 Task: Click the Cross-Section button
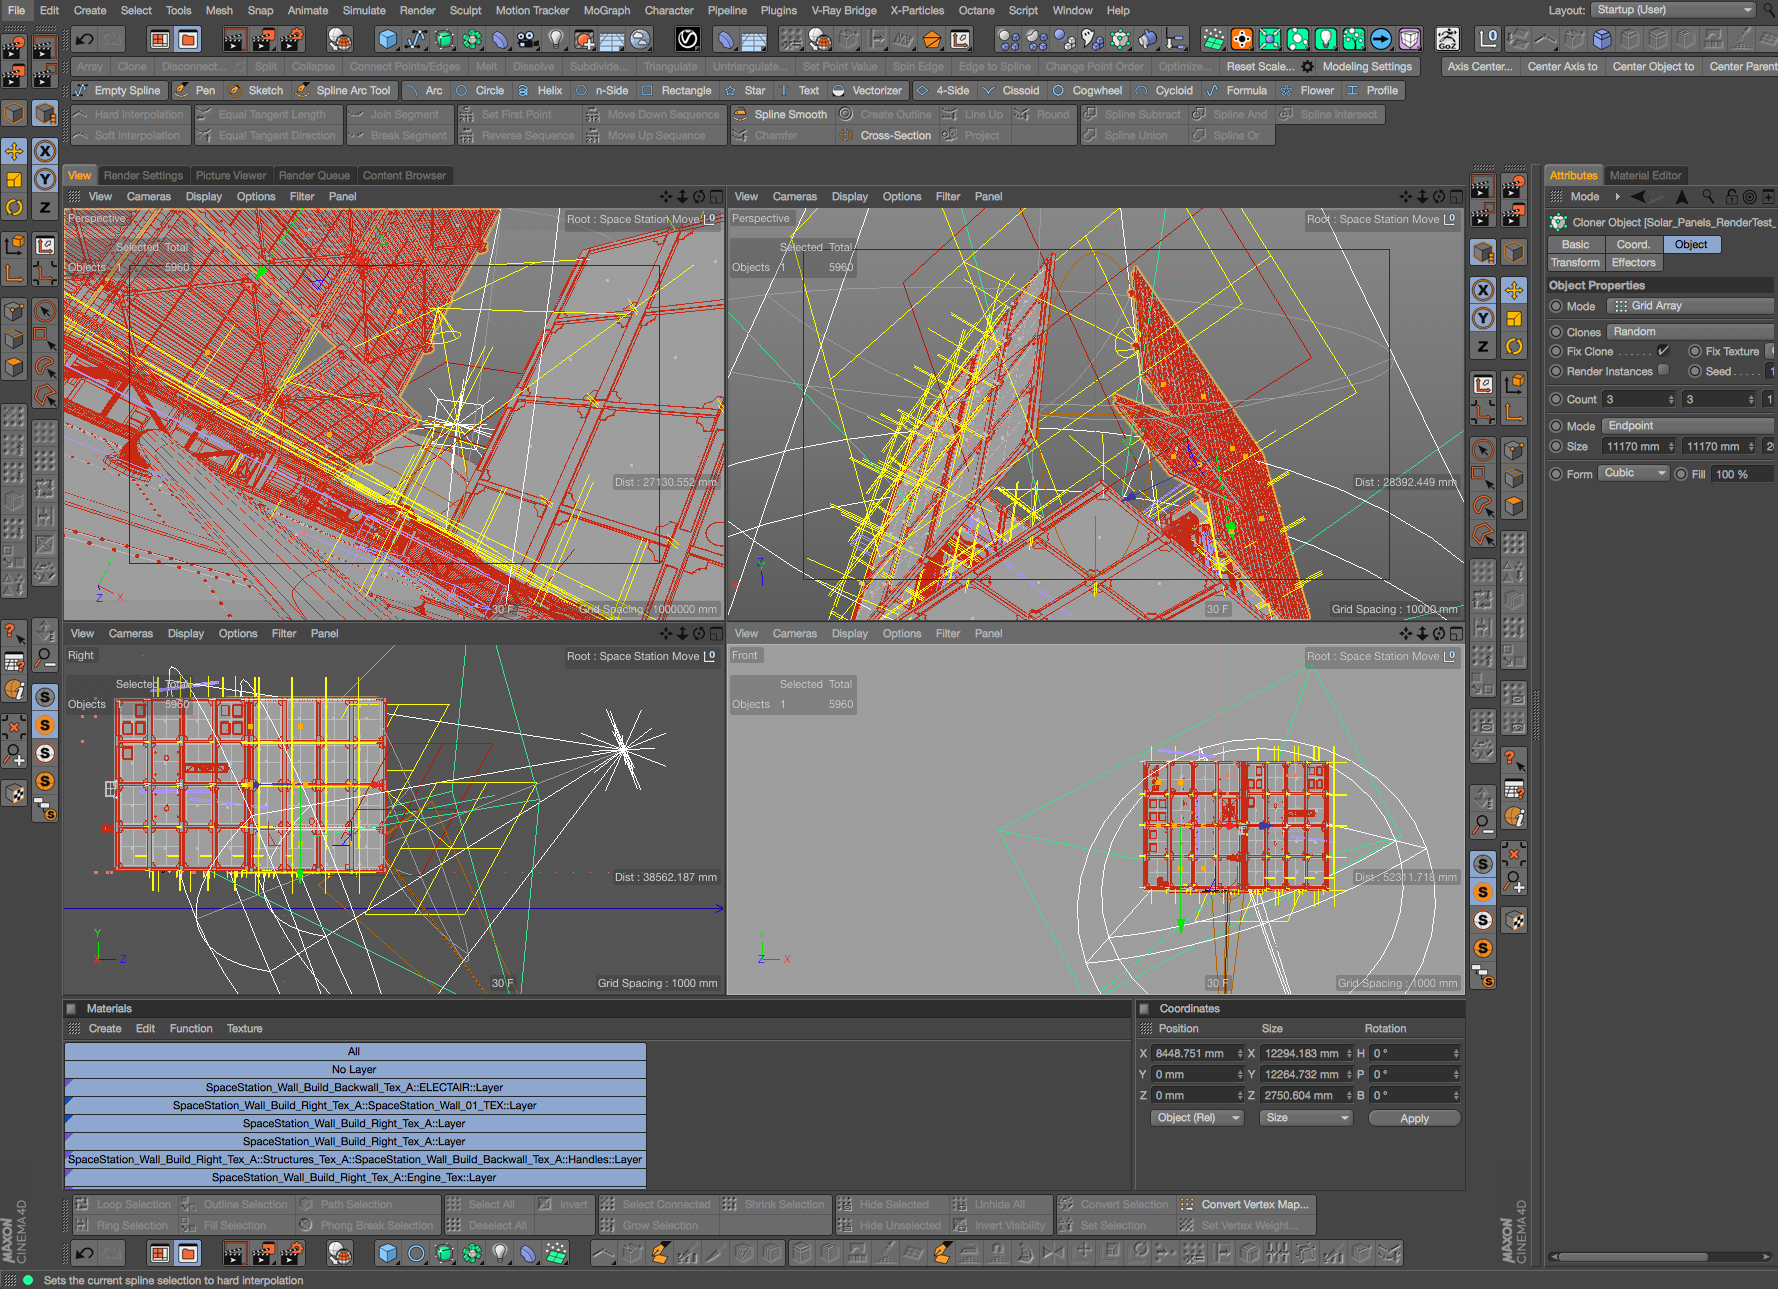tap(884, 136)
